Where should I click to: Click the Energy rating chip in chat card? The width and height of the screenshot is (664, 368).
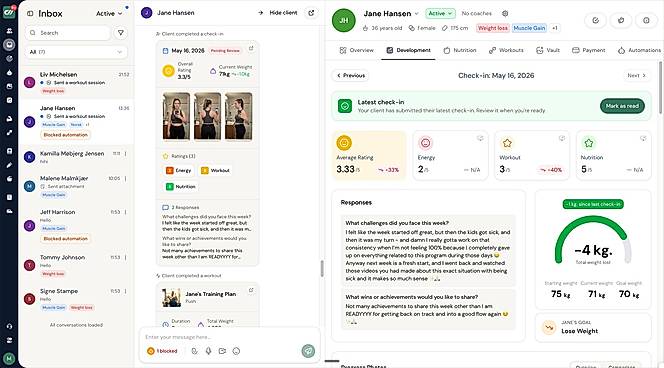[x=179, y=170]
